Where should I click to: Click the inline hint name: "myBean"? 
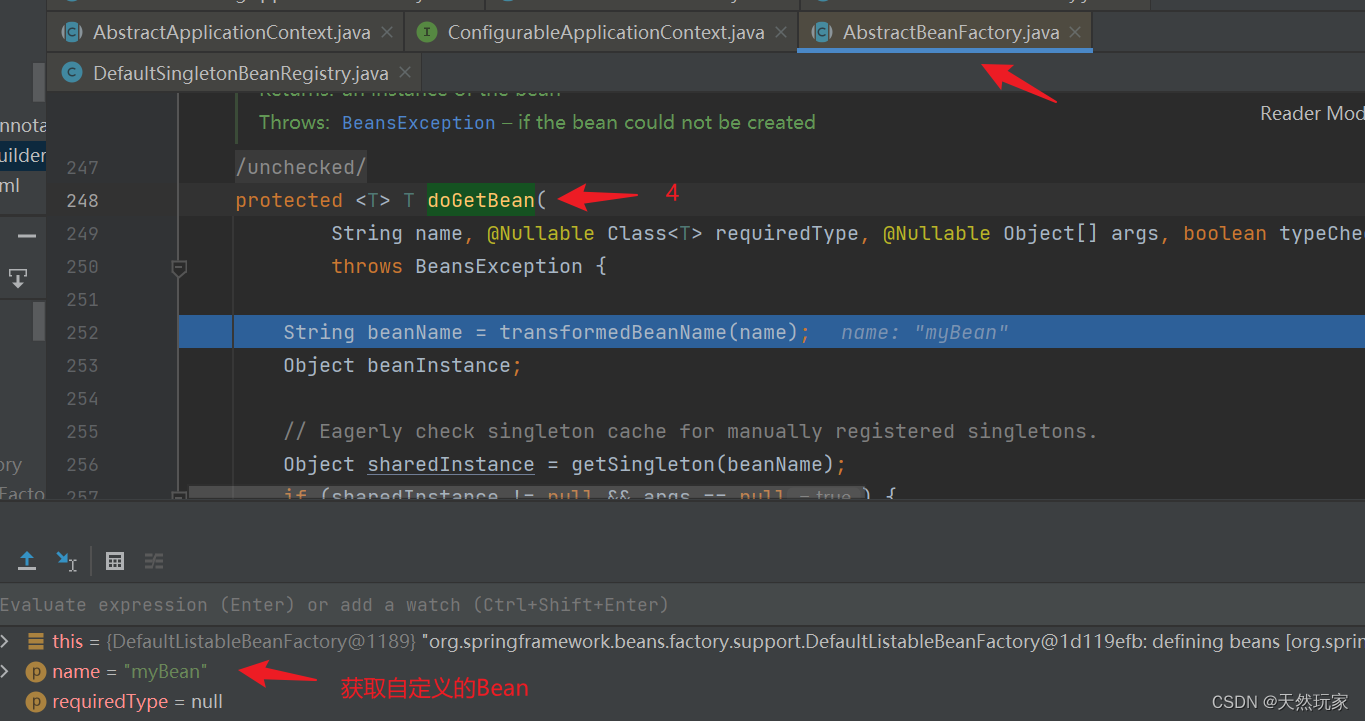click(x=924, y=333)
